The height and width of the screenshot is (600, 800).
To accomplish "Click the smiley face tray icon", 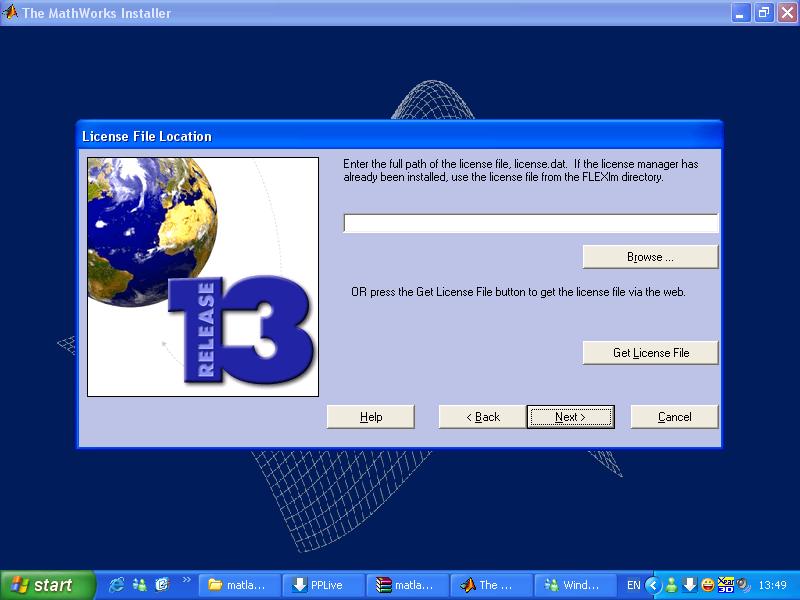I will [708, 585].
